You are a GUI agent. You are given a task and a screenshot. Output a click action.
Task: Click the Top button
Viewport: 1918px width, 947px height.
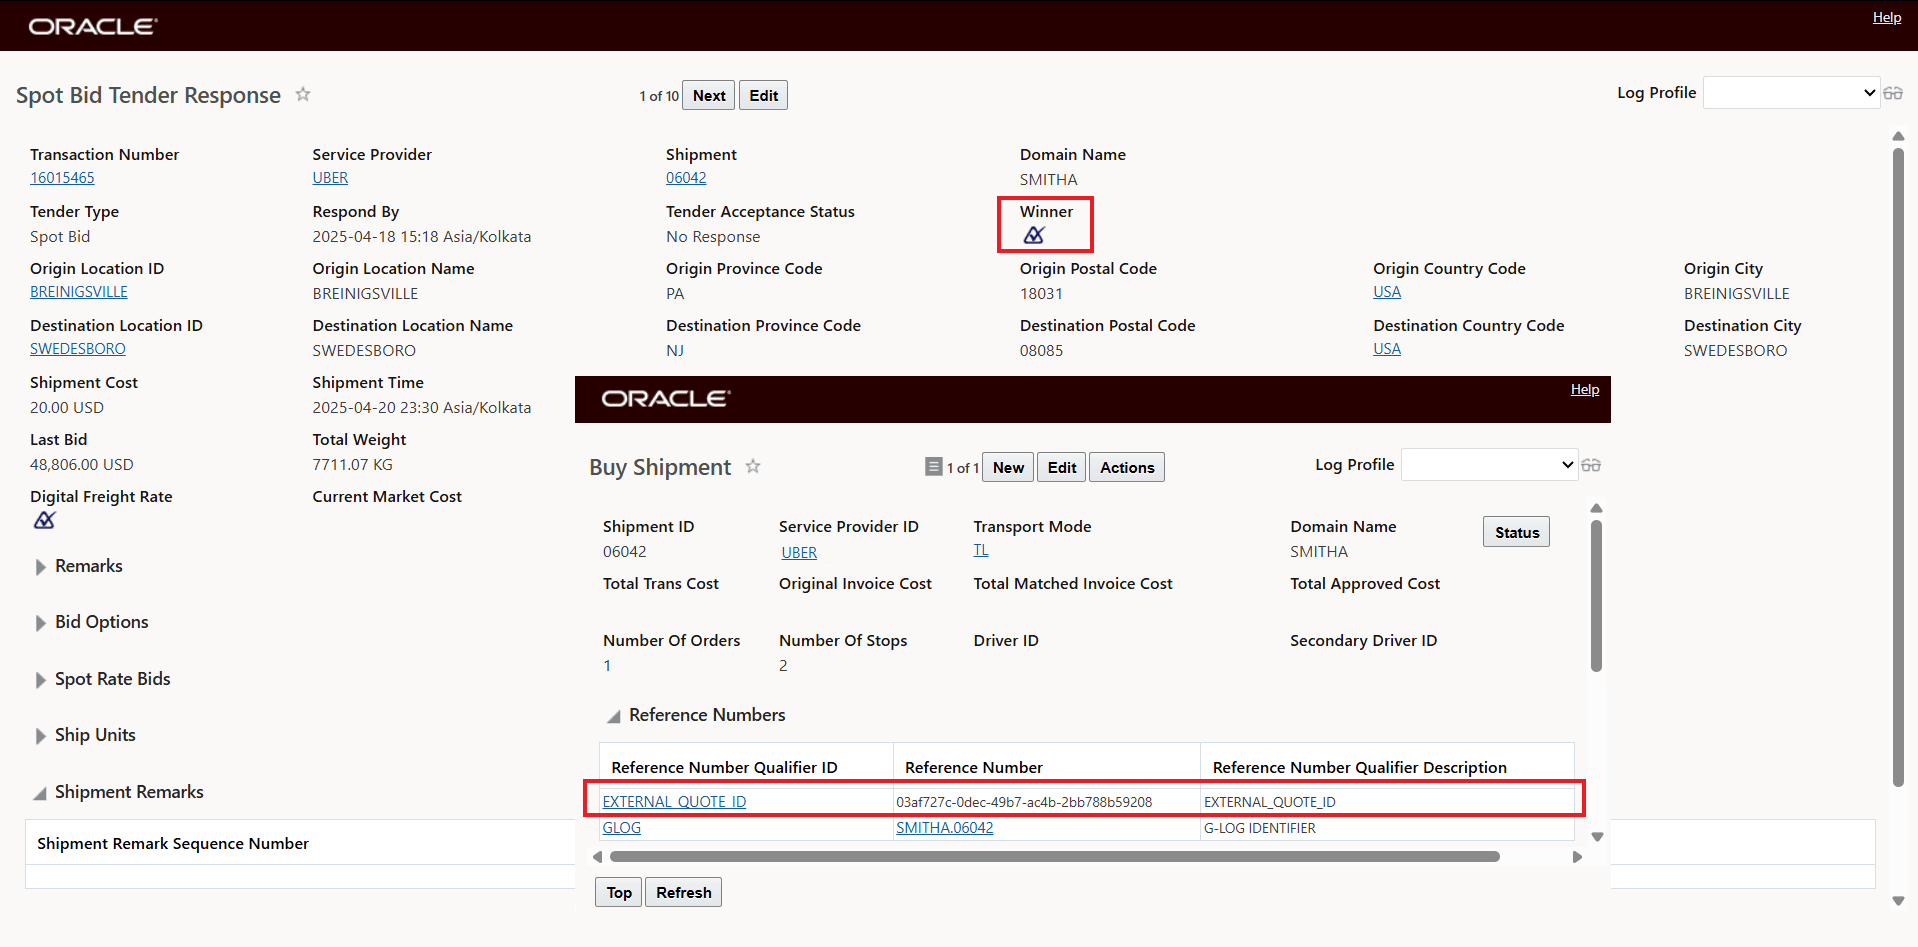(619, 892)
